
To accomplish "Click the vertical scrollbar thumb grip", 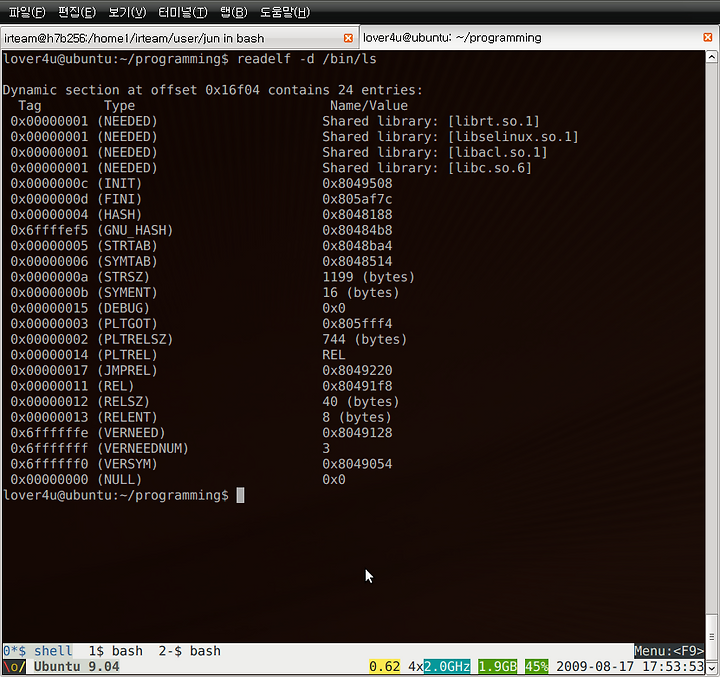I will (x=712, y=637).
